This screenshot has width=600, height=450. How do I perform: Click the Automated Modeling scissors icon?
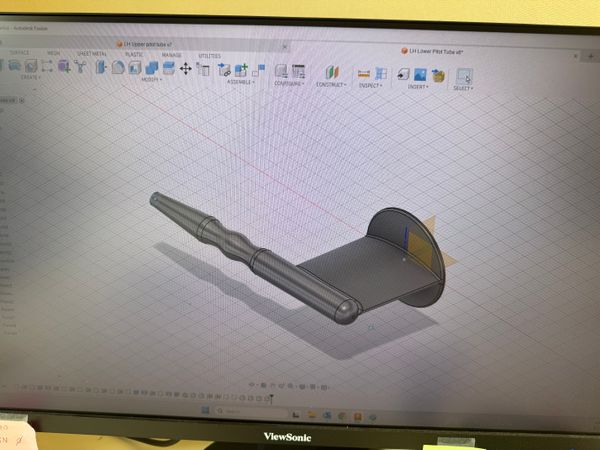click(80, 67)
